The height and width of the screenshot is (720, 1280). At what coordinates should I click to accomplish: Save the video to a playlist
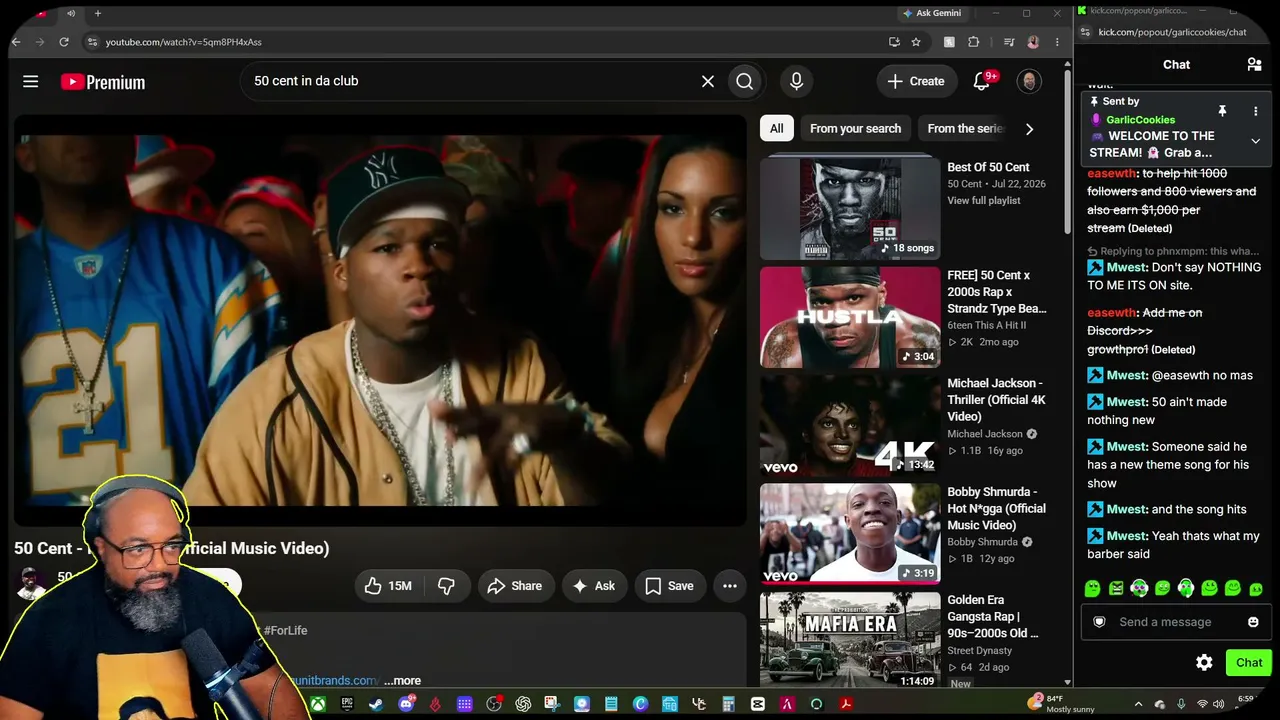669,586
